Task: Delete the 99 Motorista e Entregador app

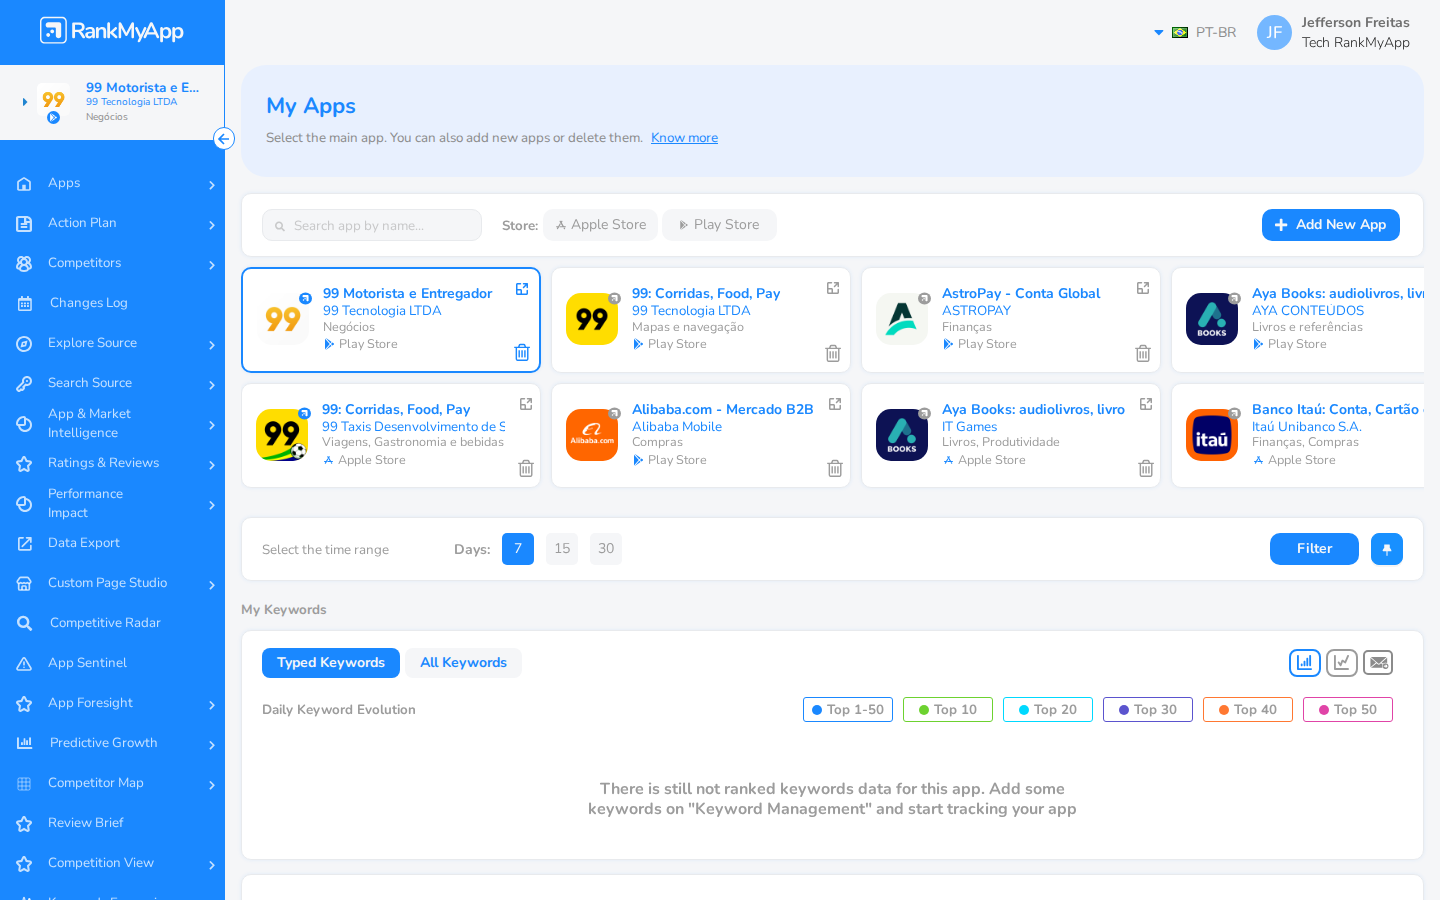Action: 522,352
